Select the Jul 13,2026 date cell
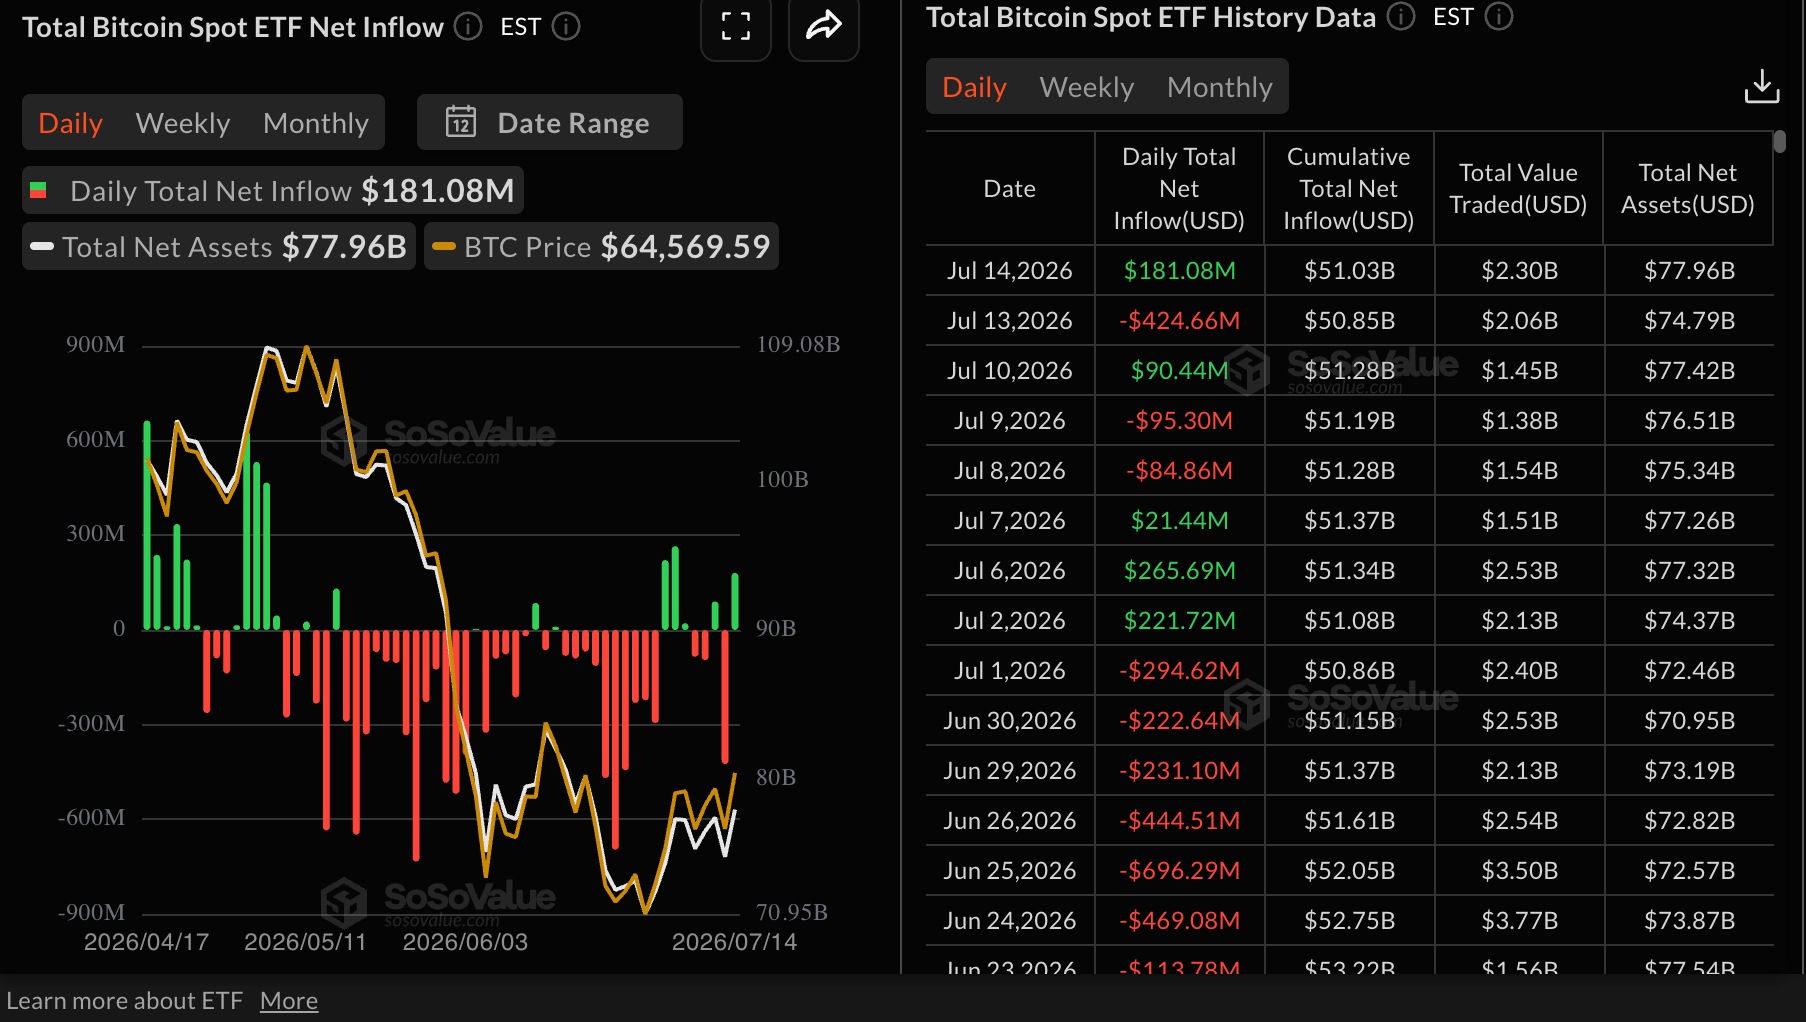Screen dimensions: 1806x1022 [1010, 321]
